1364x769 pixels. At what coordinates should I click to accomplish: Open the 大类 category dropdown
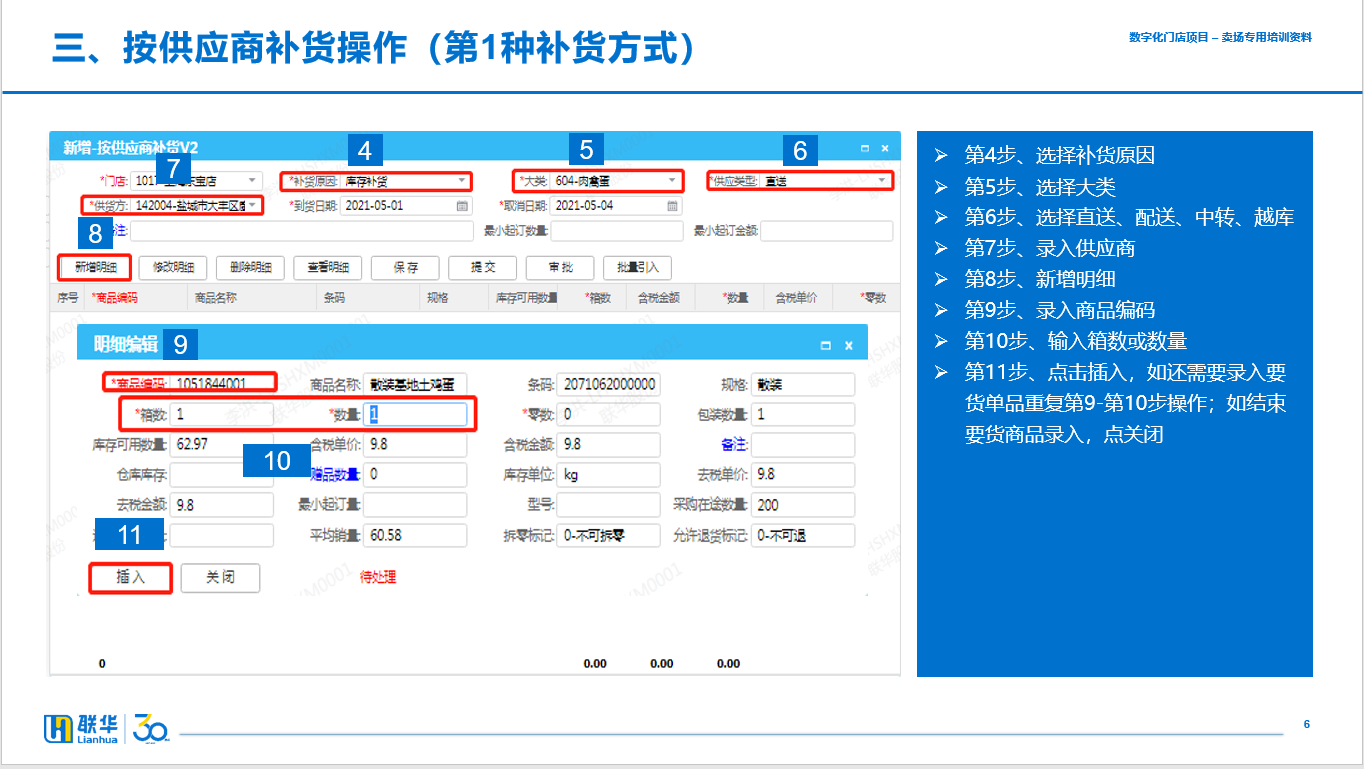pos(673,181)
